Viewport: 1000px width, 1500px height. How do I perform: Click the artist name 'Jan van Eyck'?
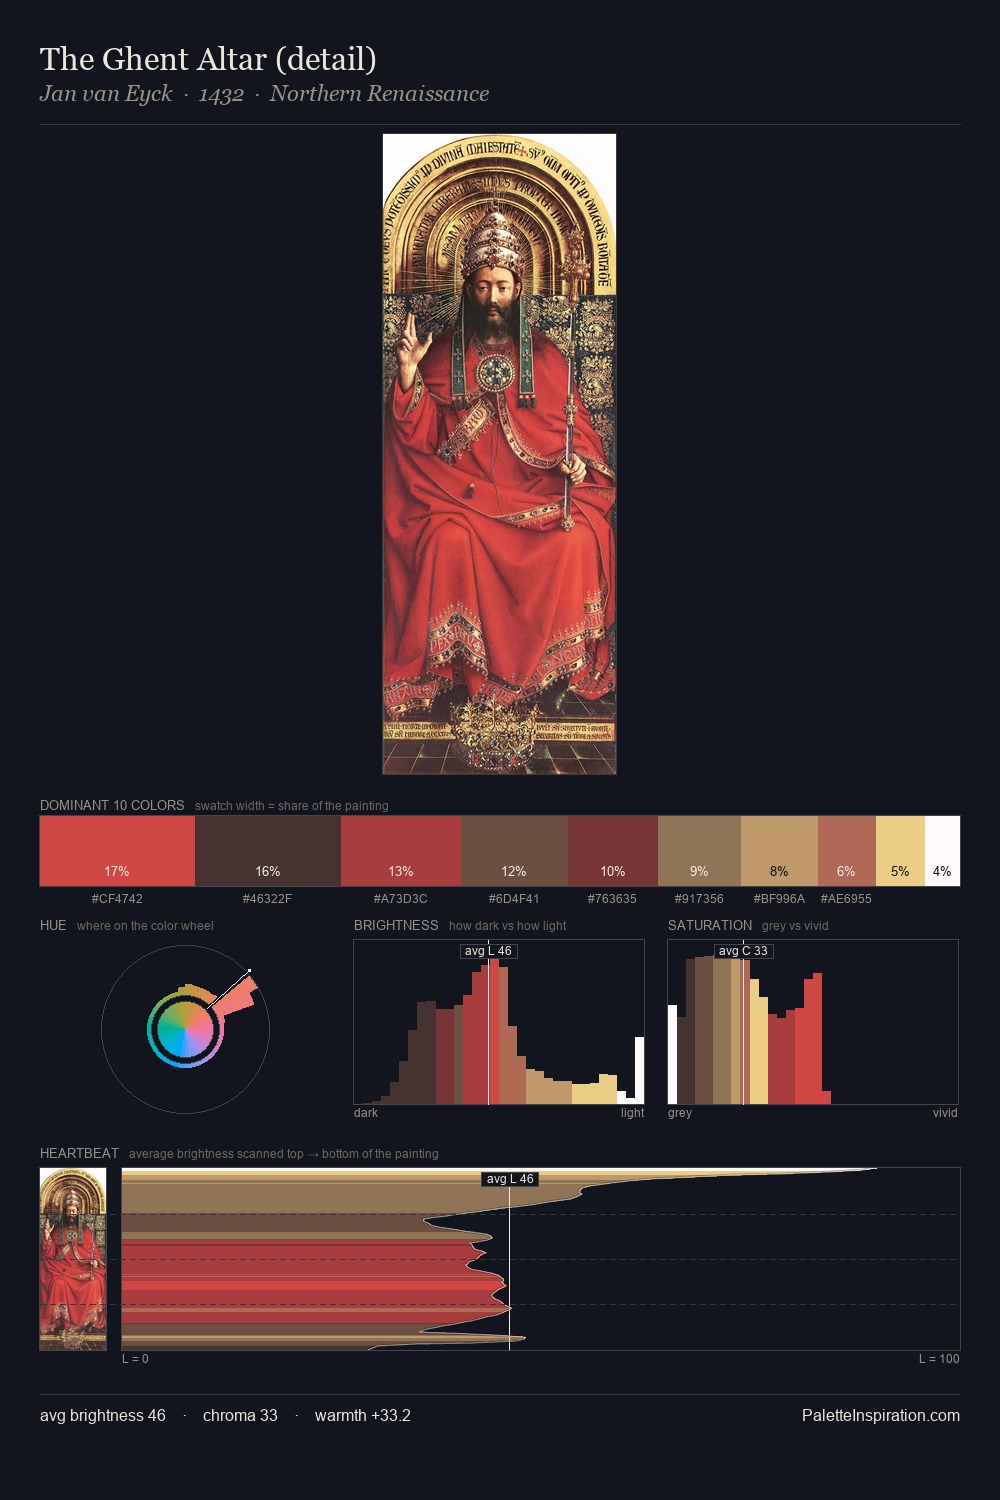coord(106,94)
